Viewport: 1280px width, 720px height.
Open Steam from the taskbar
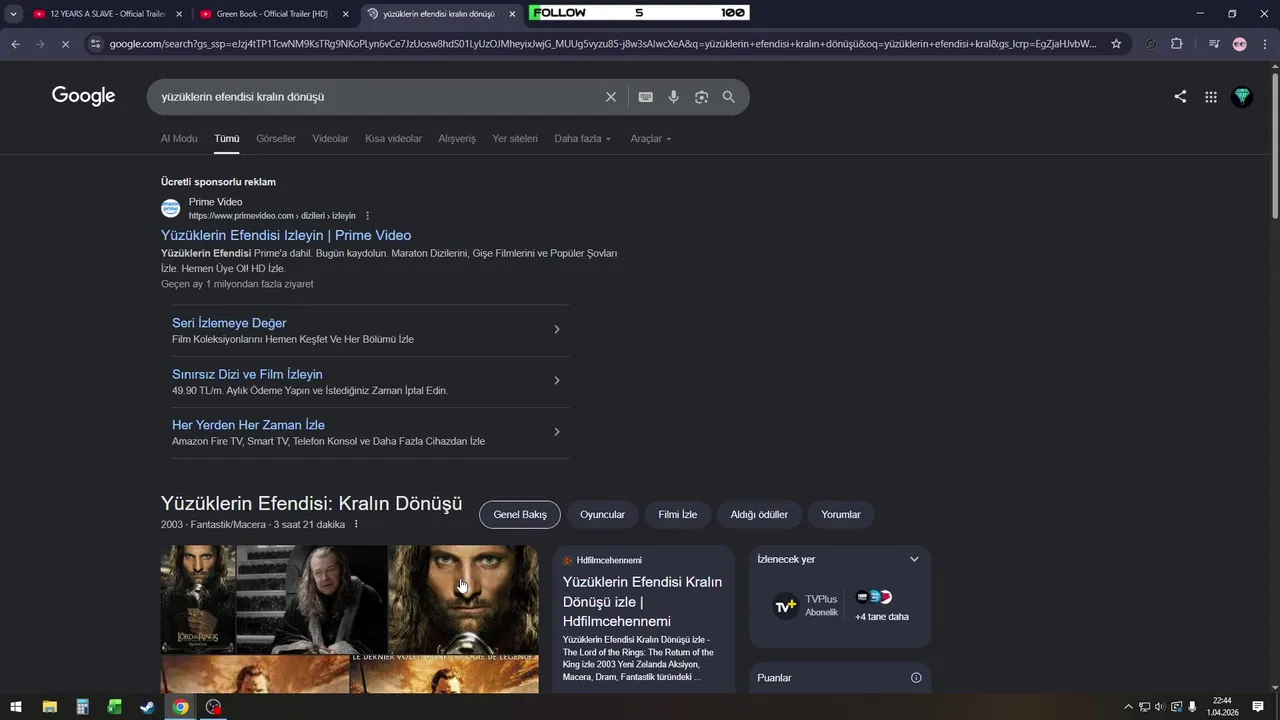coord(147,707)
